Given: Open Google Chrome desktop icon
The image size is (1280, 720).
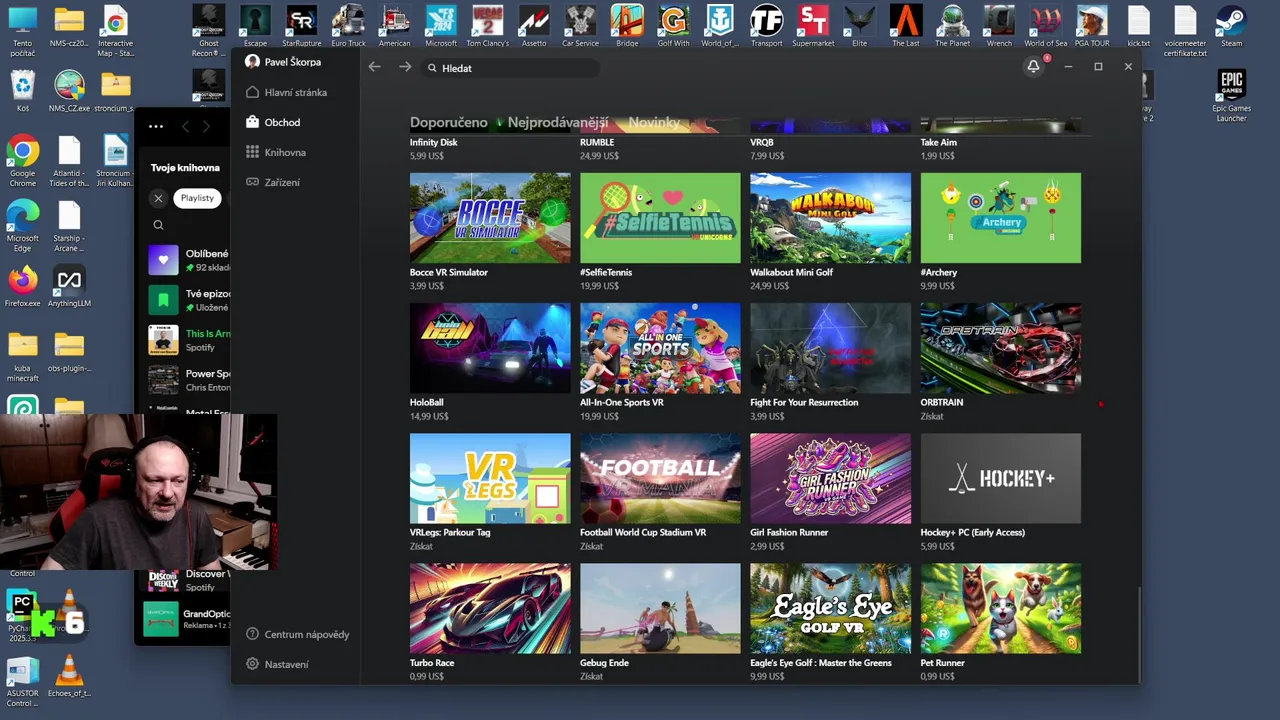Looking at the screenshot, I should tap(22, 162).
